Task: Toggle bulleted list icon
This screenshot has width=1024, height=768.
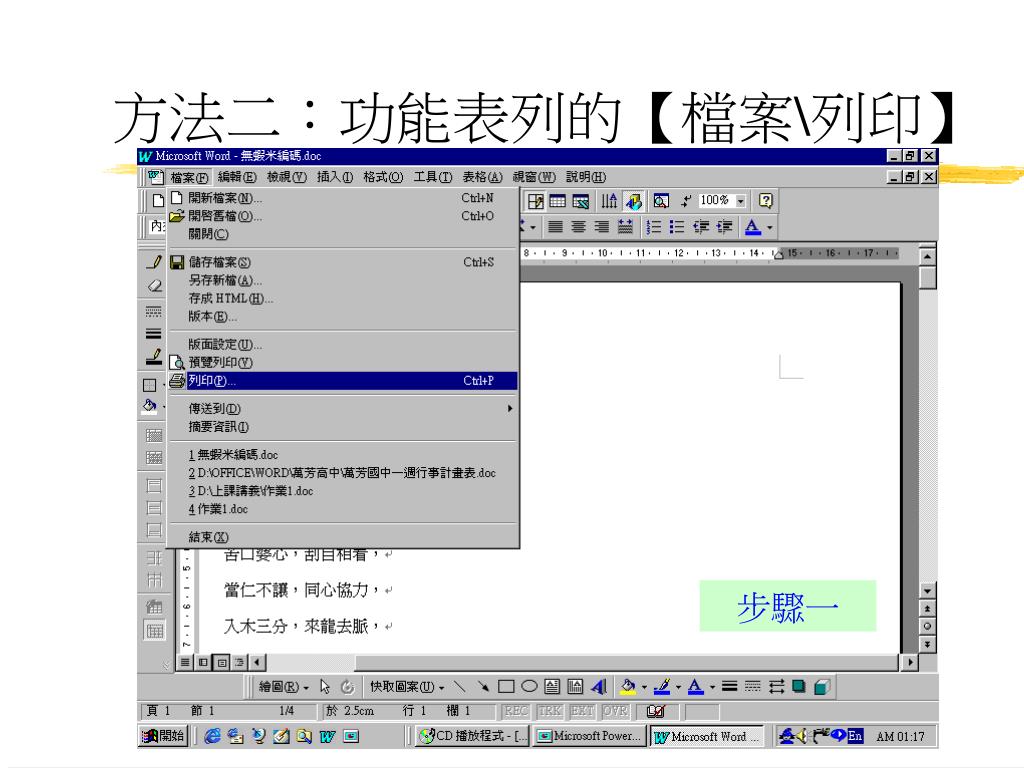Action: pyautogui.click(x=677, y=227)
